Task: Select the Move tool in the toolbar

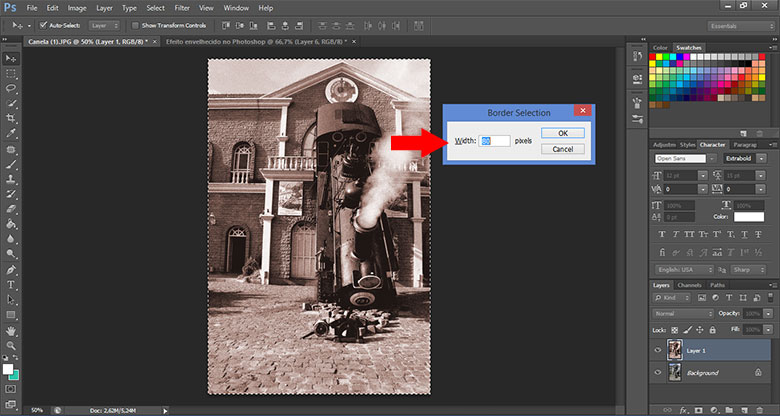Action: [x=10, y=59]
